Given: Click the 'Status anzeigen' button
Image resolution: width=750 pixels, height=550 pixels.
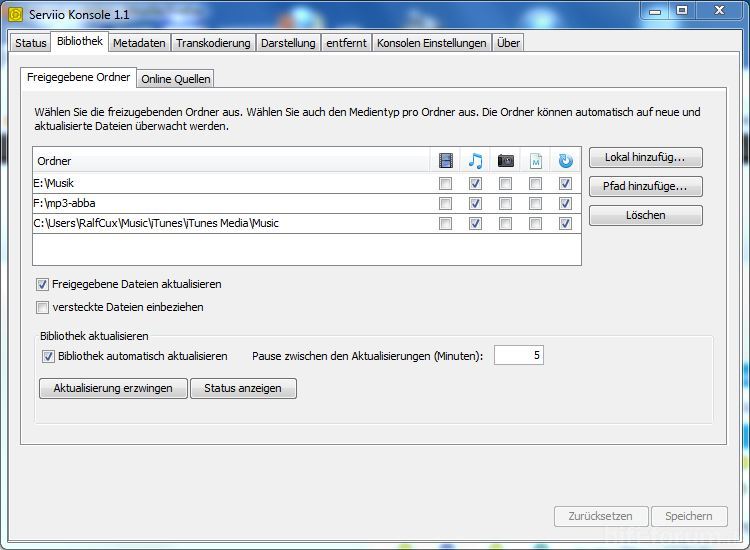Looking at the screenshot, I should click(243, 388).
